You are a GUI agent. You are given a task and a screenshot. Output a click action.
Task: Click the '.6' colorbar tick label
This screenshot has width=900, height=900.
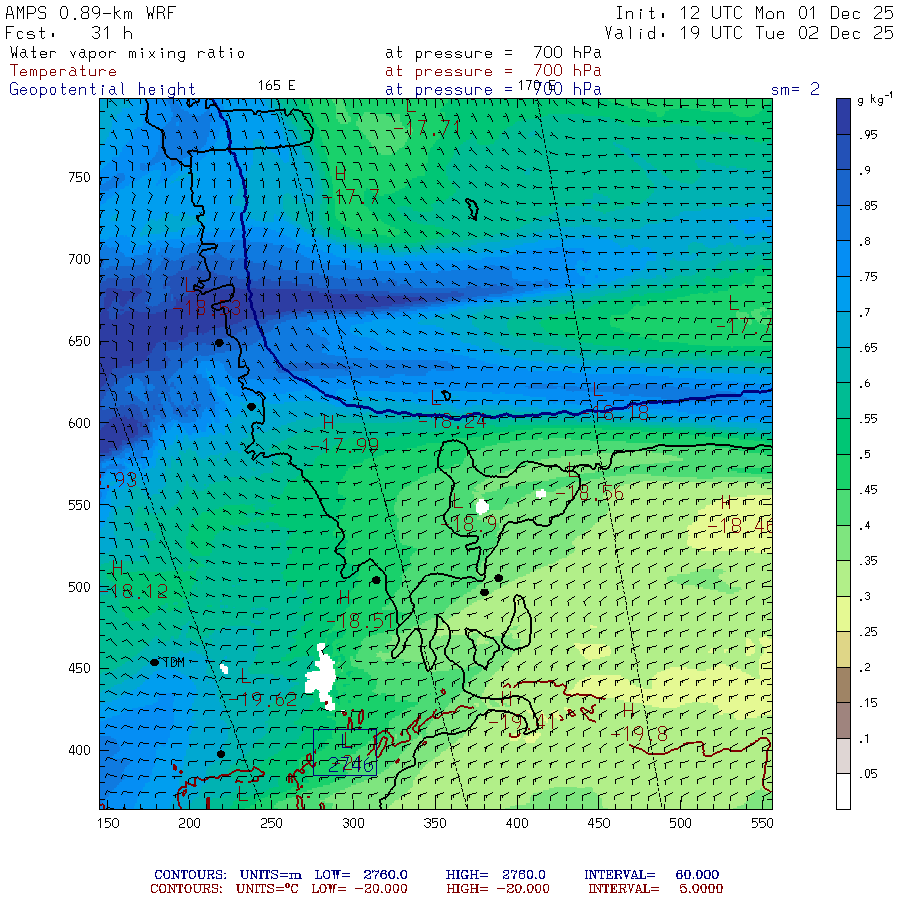(865, 383)
